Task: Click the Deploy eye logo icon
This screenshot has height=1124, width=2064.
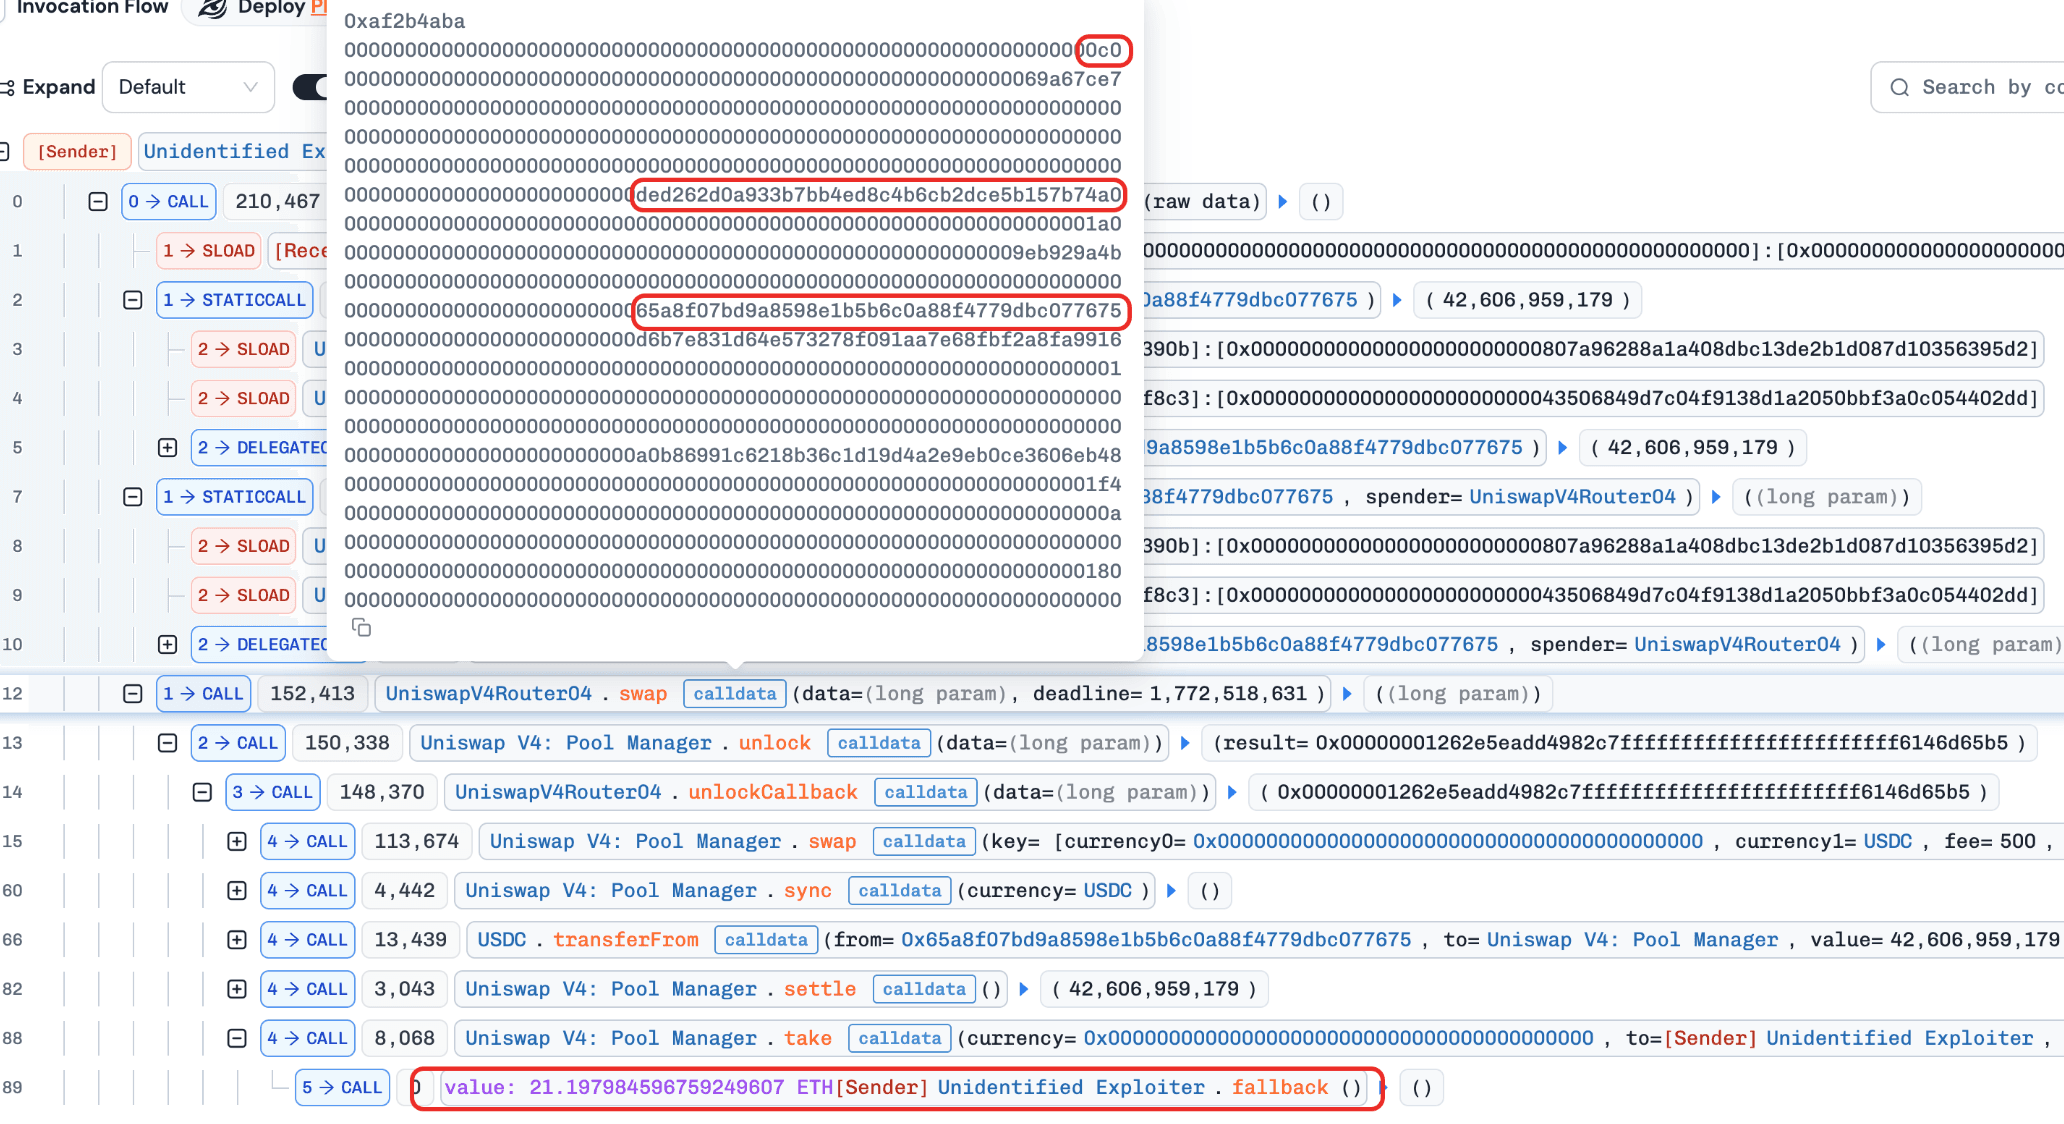Action: tap(212, 8)
